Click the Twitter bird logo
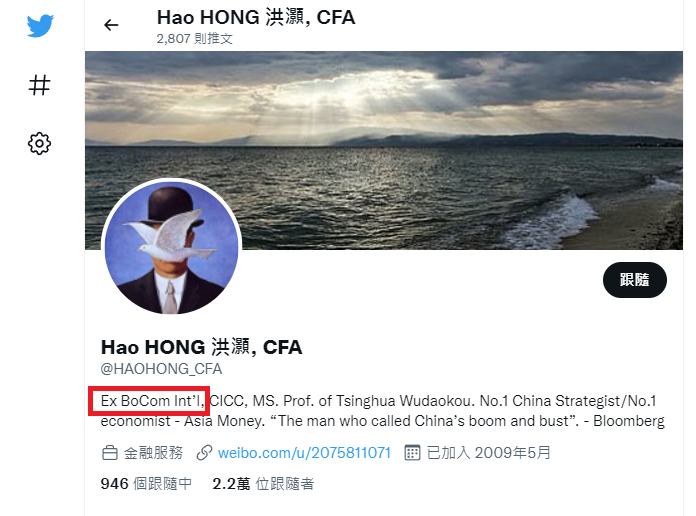This screenshot has height=516, width=696. (x=40, y=26)
